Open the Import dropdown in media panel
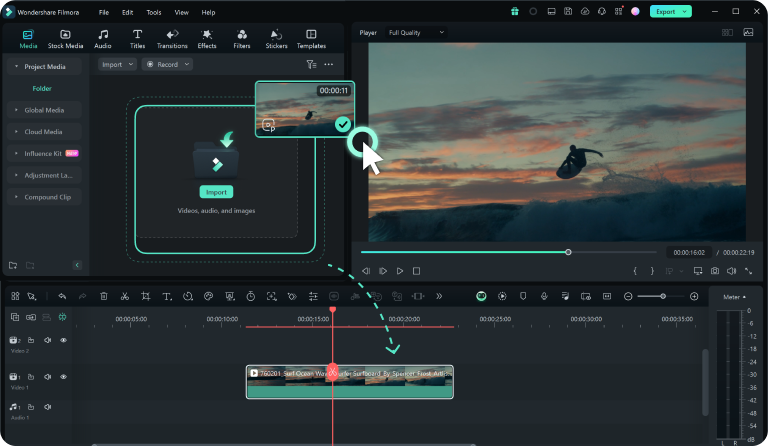 click(117, 64)
